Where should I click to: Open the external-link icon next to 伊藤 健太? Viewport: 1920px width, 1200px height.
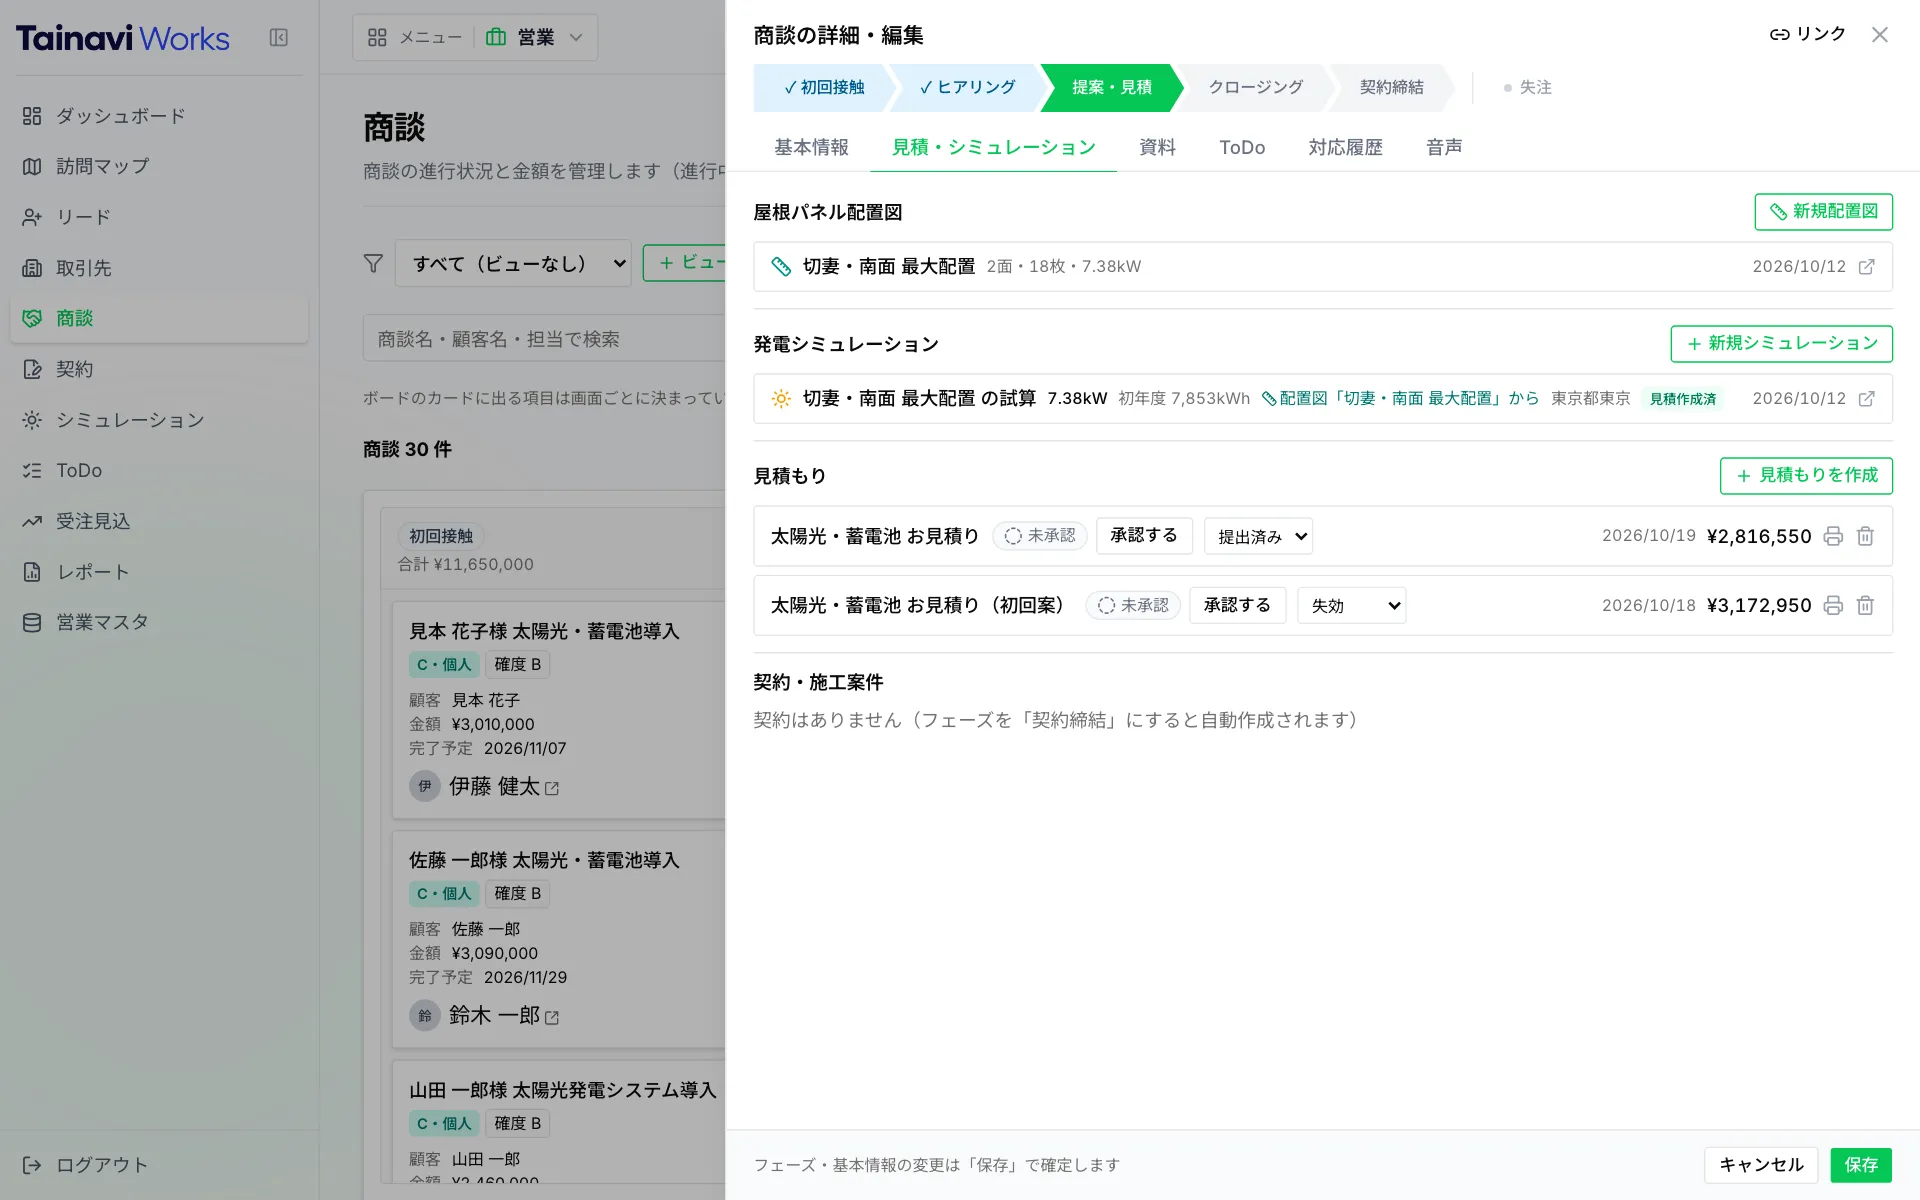point(552,788)
